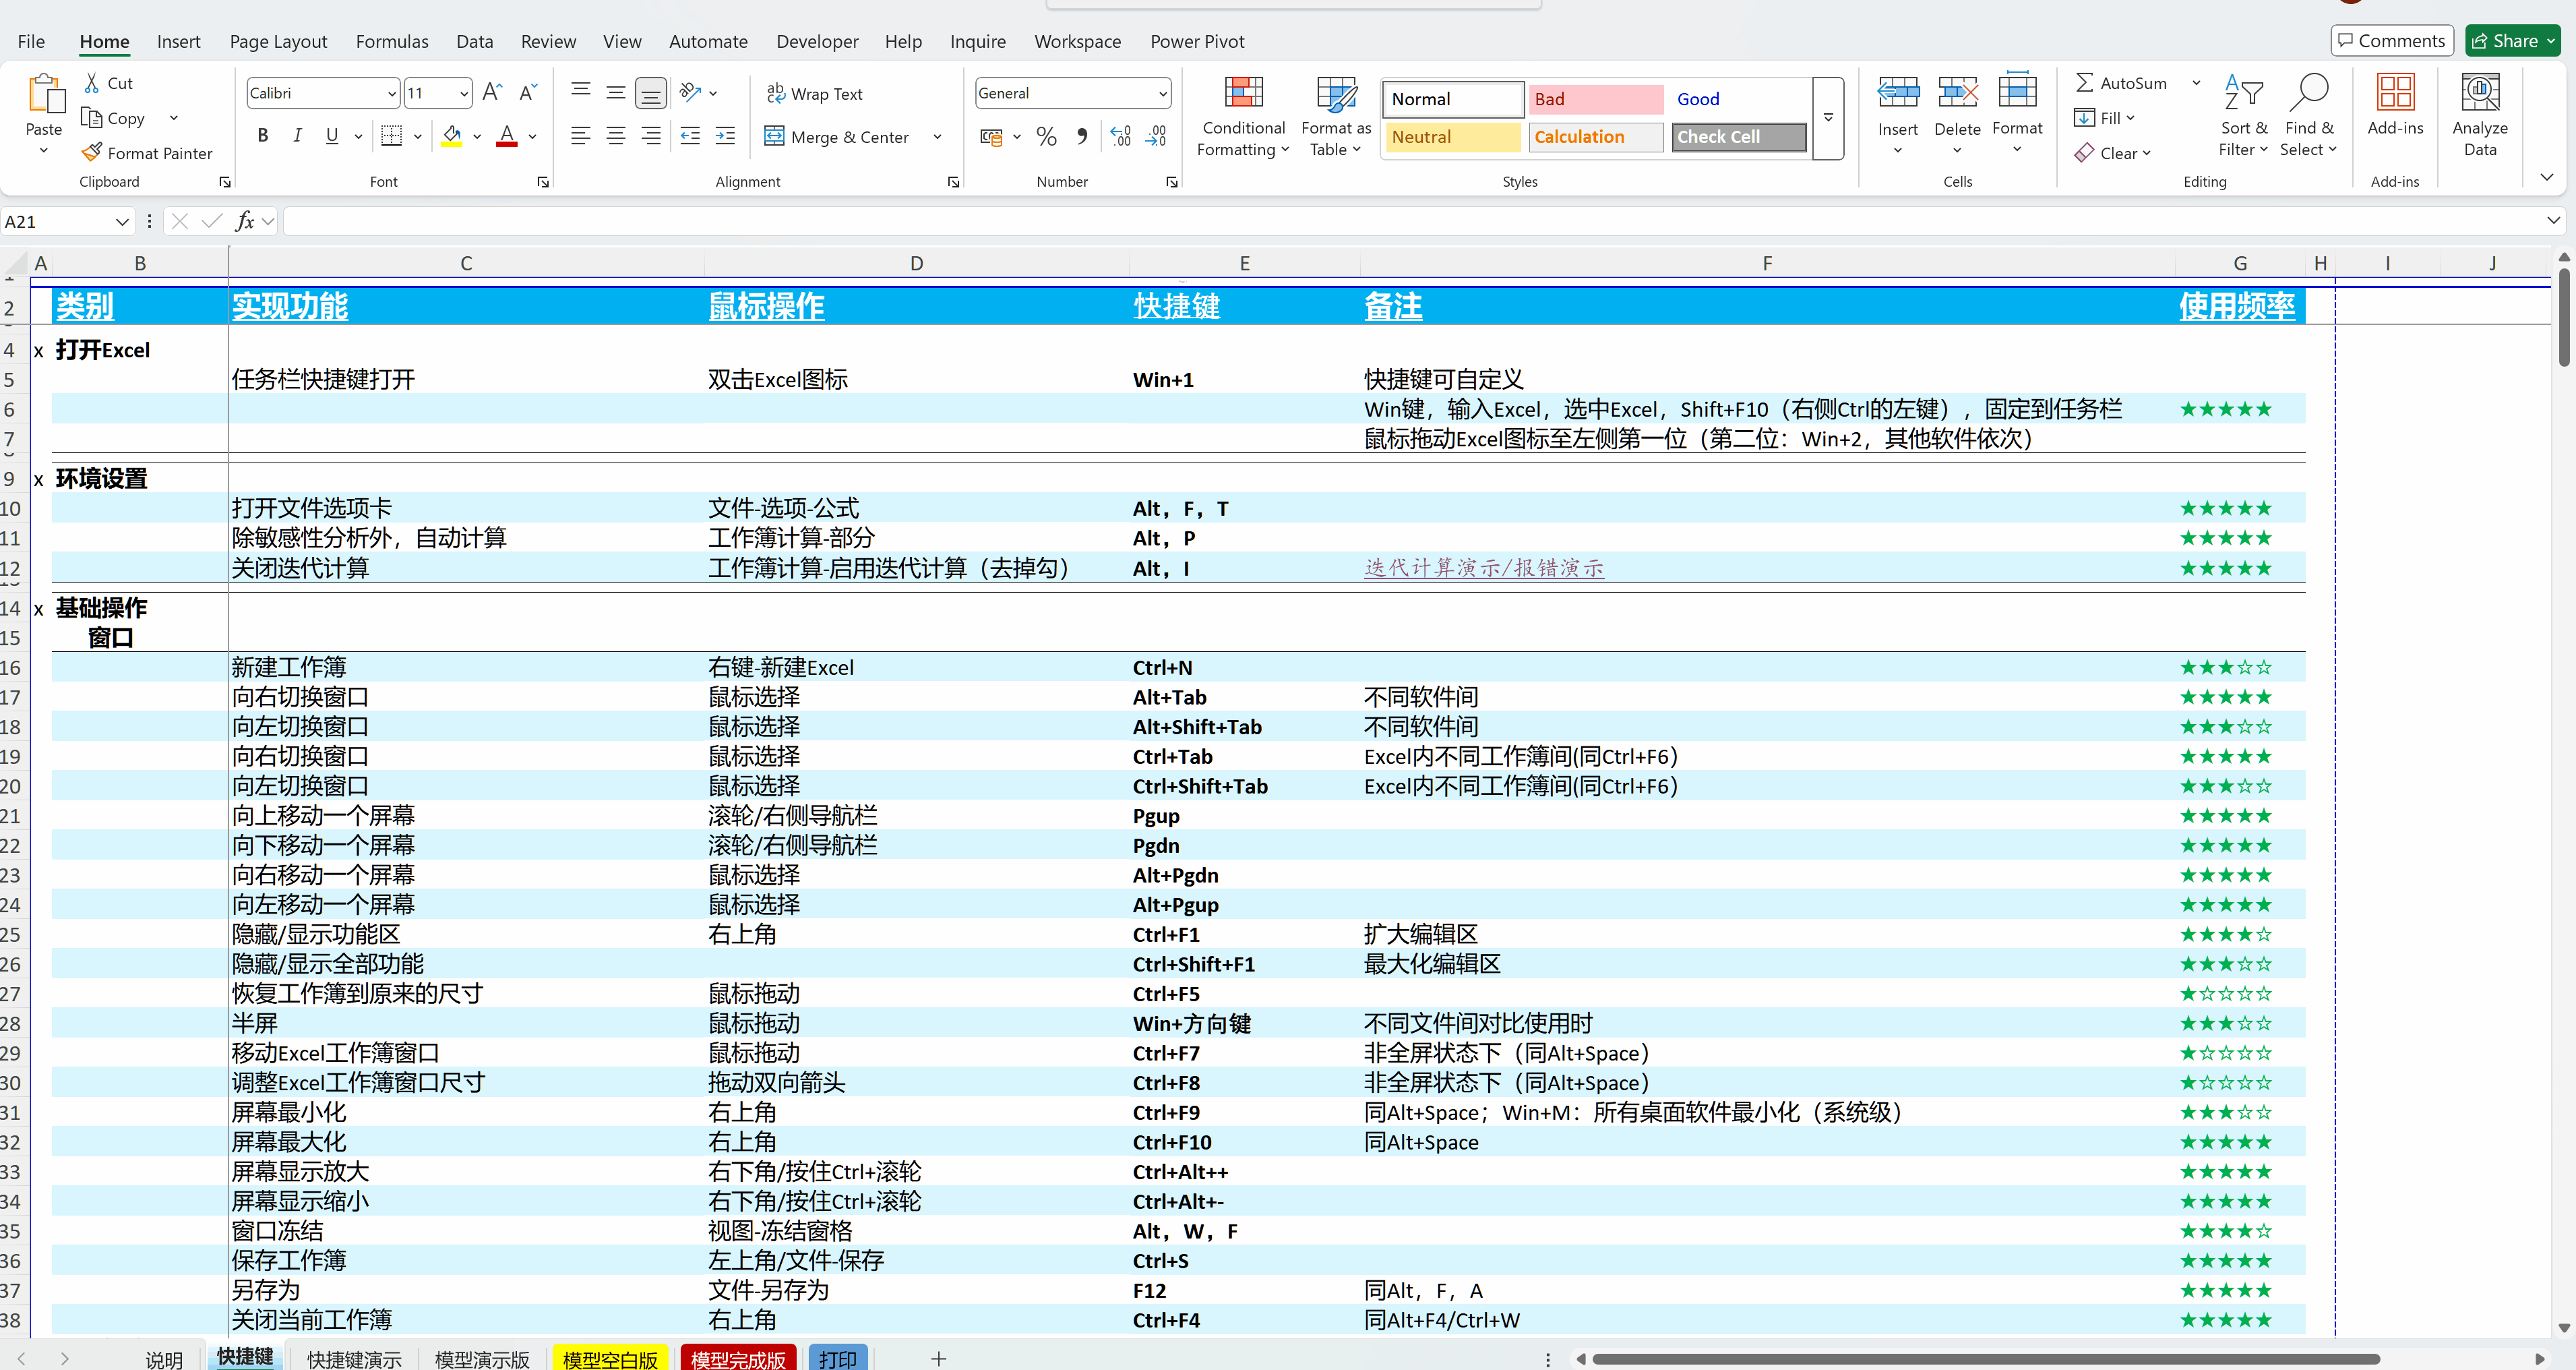Screen dimensions: 2576x1370
Task: Switch to the 打印 sheet tab
Action: pyautogui.click(x=838, y=1358)
